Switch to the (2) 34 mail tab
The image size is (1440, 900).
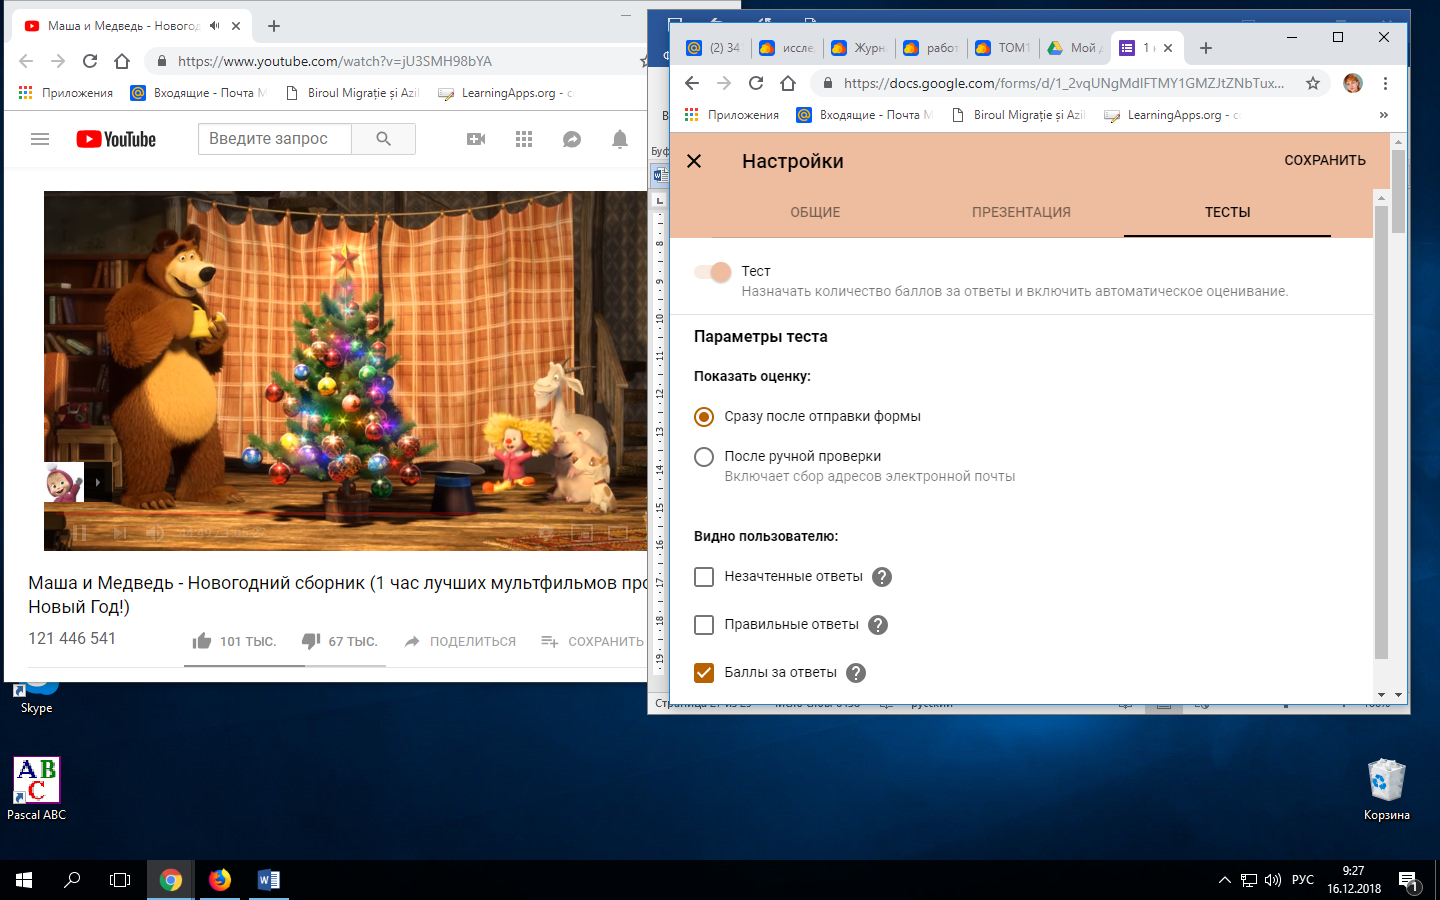point(714,48)
